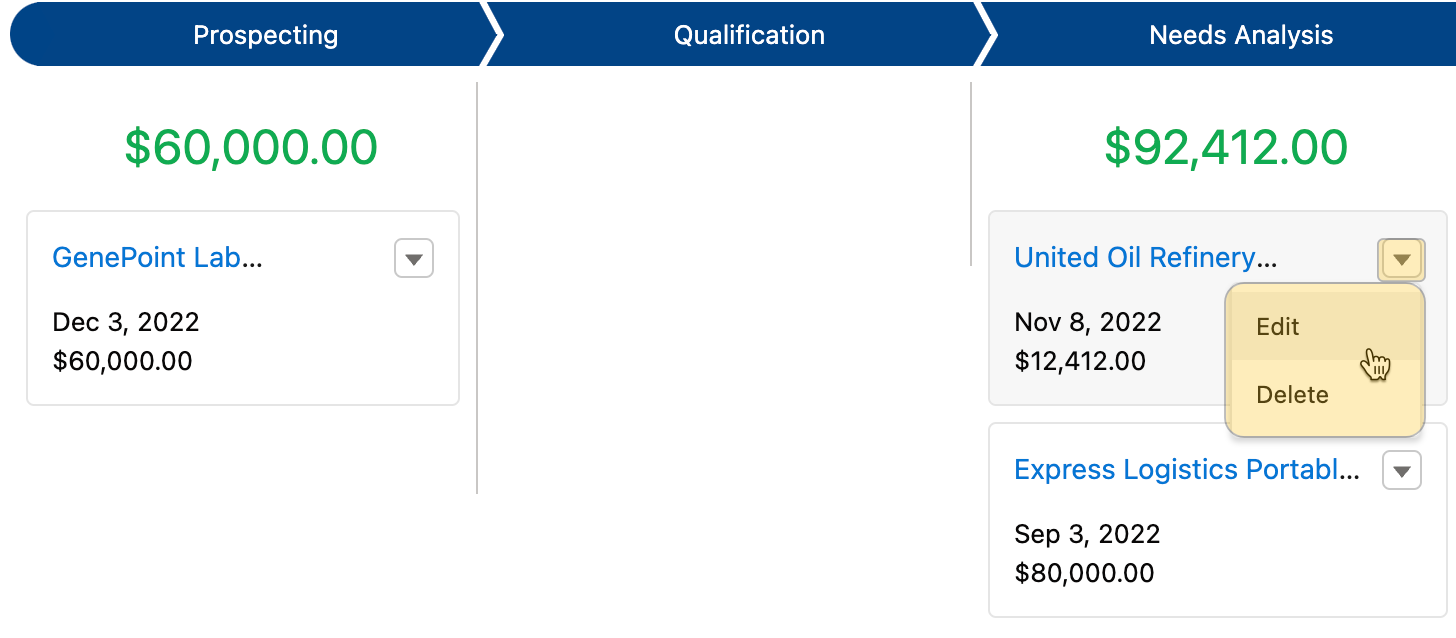1456x638 pixels.
Task: Open the Express Logistics Portable opportunity link
Action: point(1187,470)
